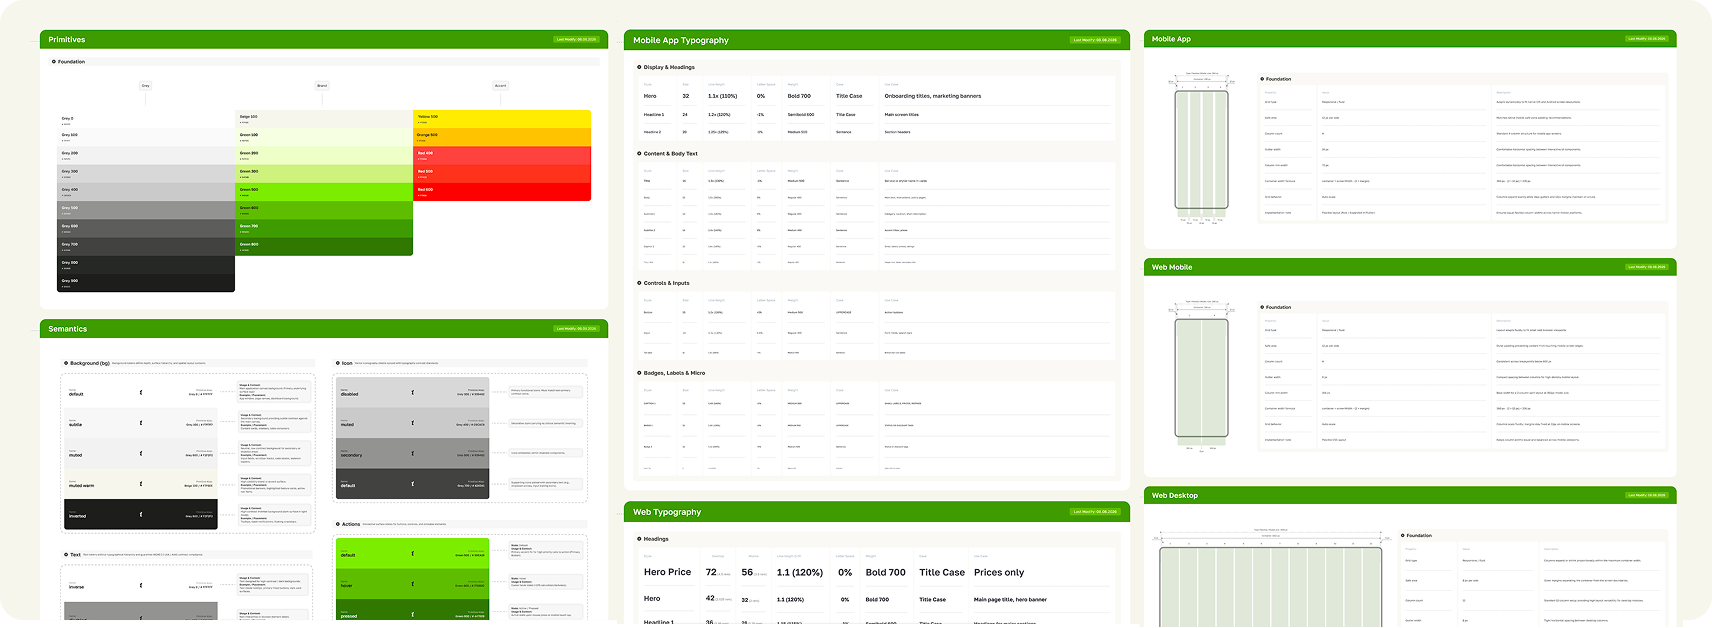Pick the Grey 200 primitive swatch
Screen dimensions: 1712x628
tap(146, 155)
